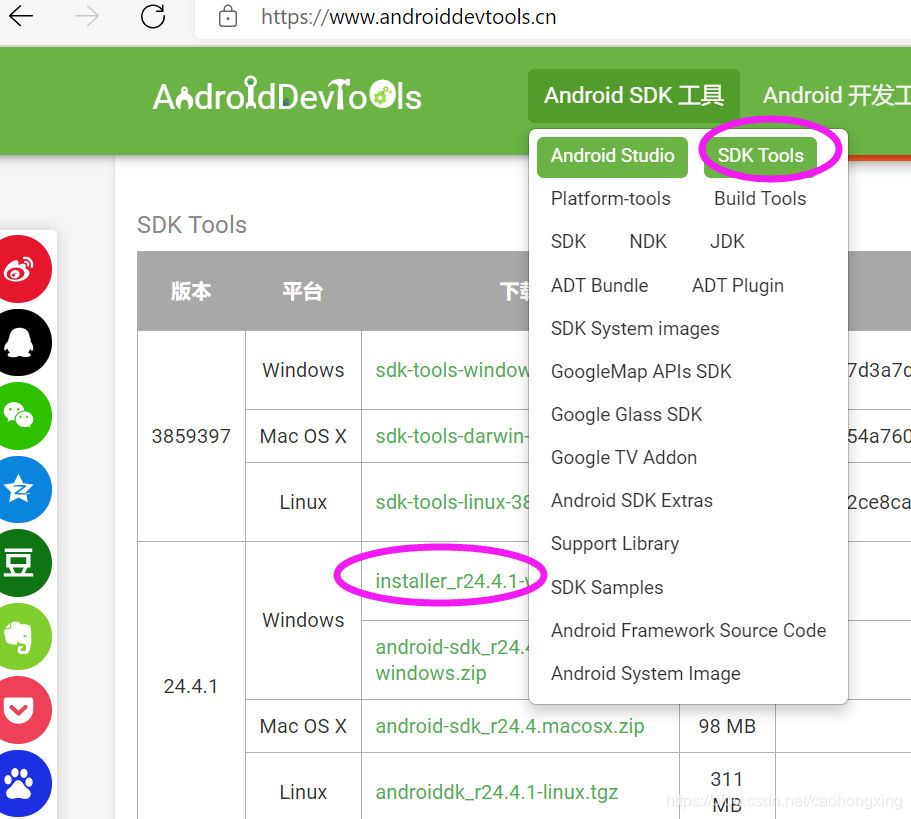Open Android SDK Extras entry
Screen dimensions: 911x819
(x=632, y=501)
